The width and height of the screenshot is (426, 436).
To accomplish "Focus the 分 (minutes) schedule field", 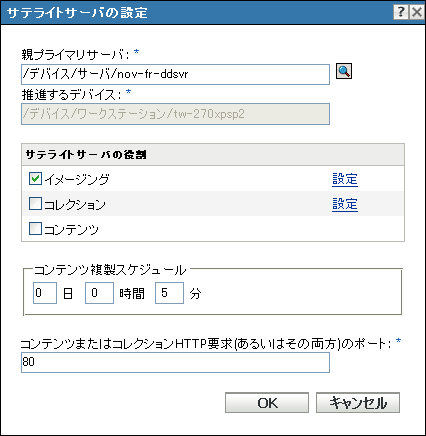I will [x=169, y=293].
